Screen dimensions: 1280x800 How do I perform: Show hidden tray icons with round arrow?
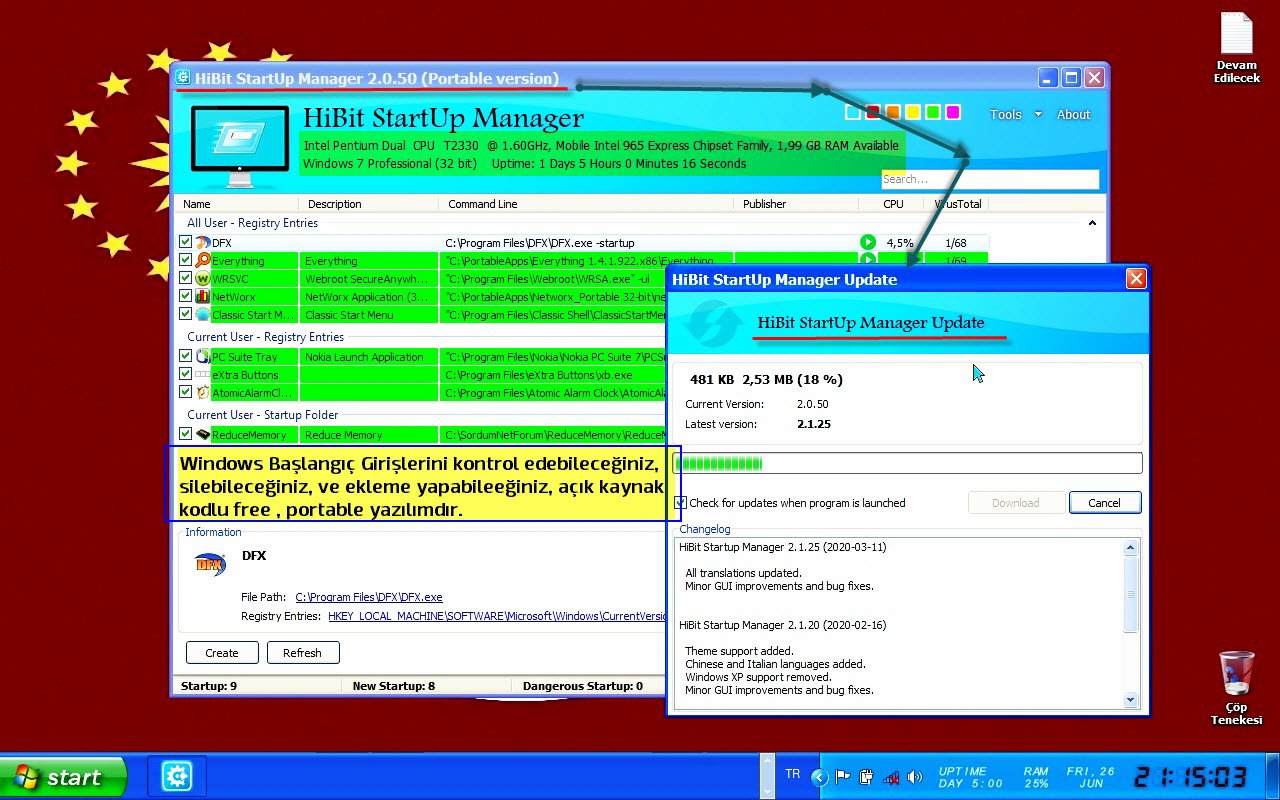point(820,777)
